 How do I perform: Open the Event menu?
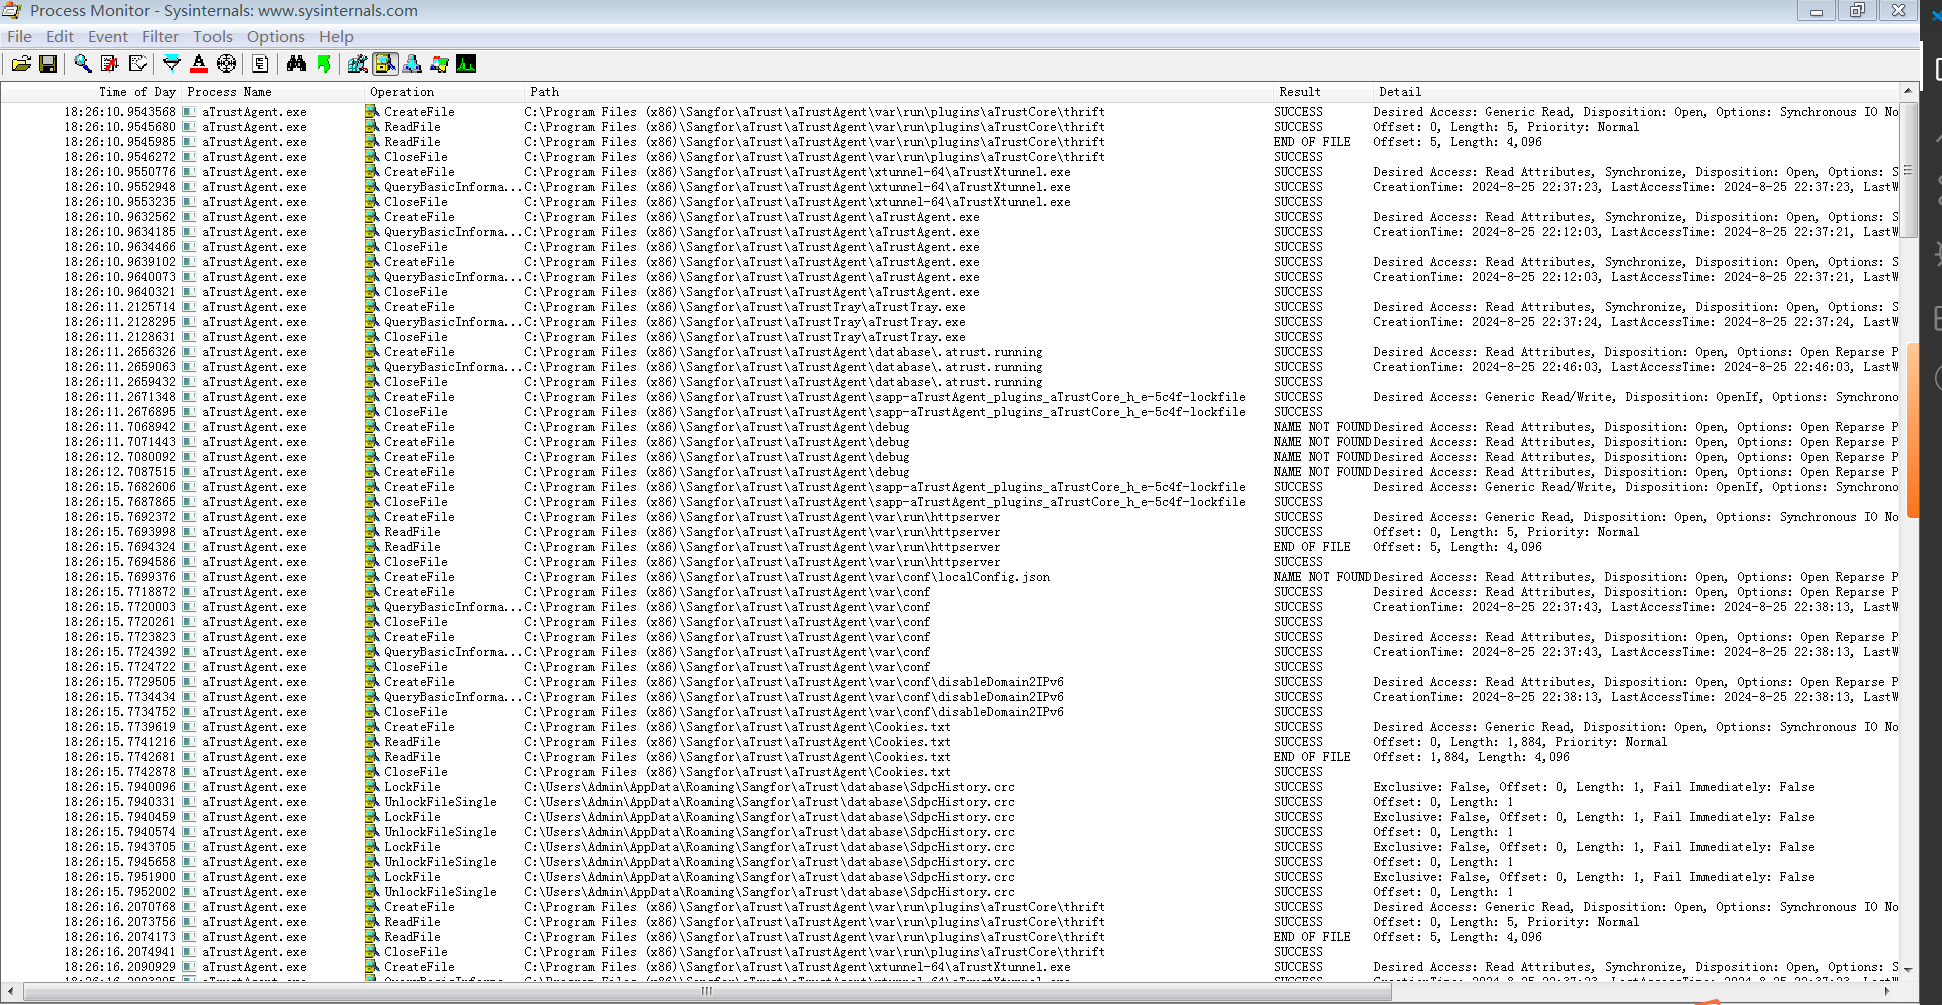click(x=107, y=36)
